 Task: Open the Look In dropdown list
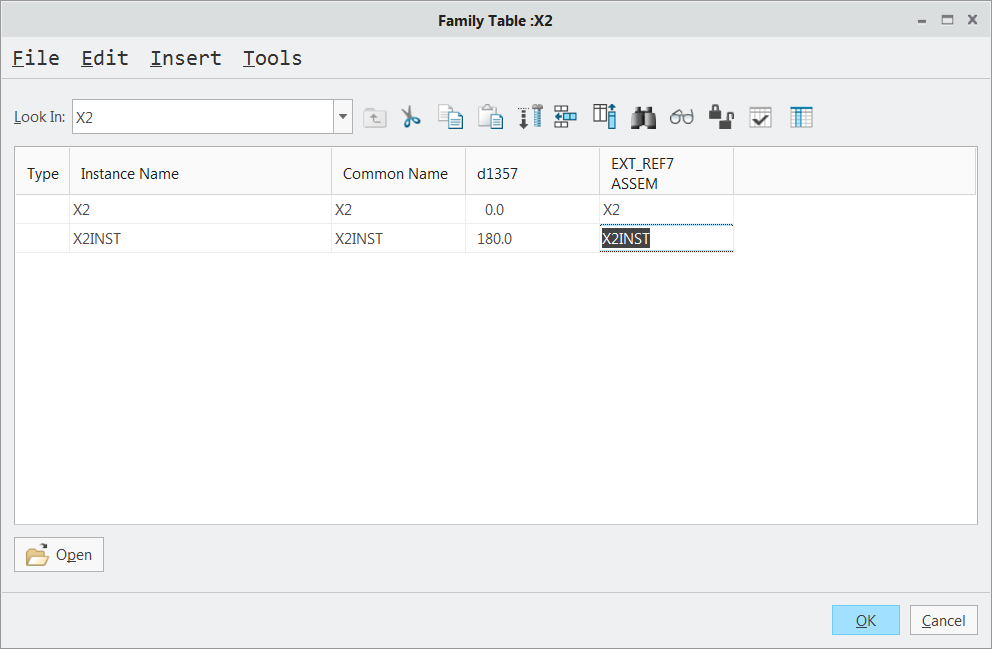click(342, 117)
